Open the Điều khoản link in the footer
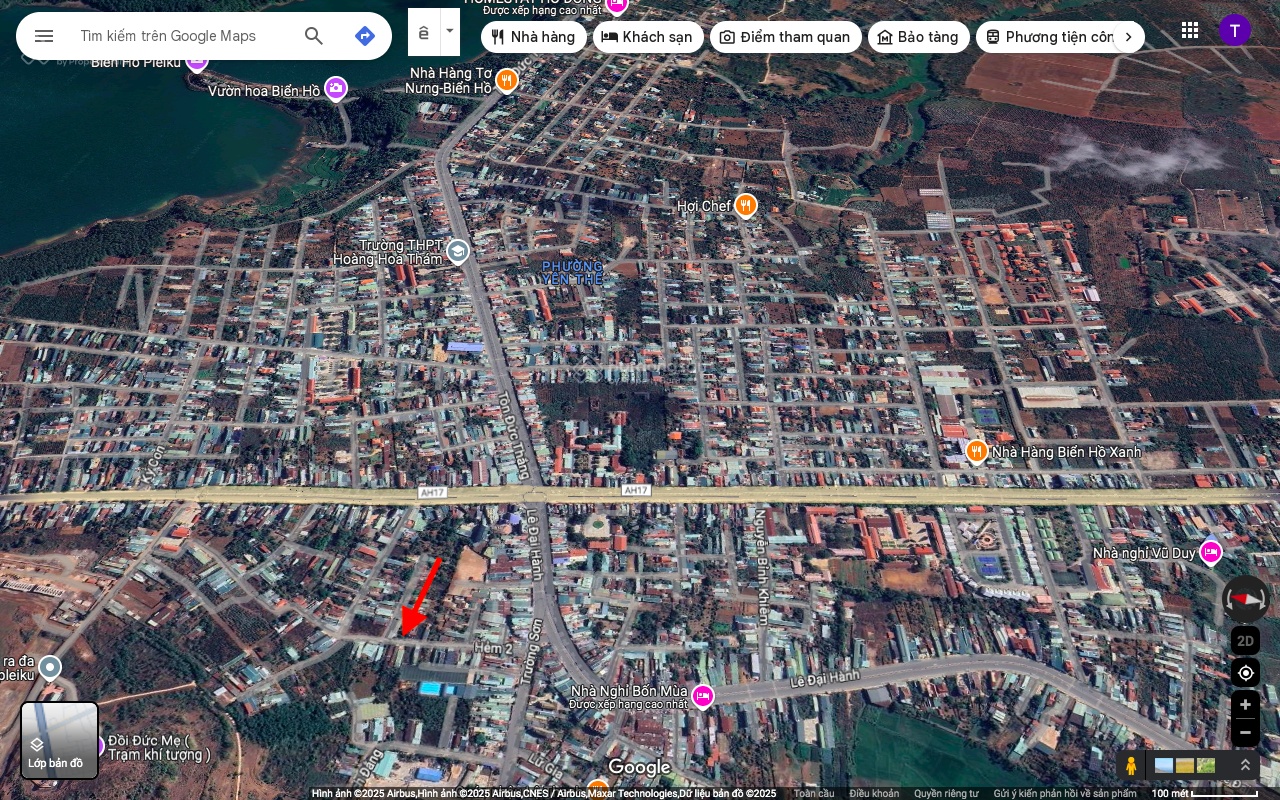Image resolution: width=1280 pixels, height=800 pixels. pyautogui.click(x=874, y=793)
